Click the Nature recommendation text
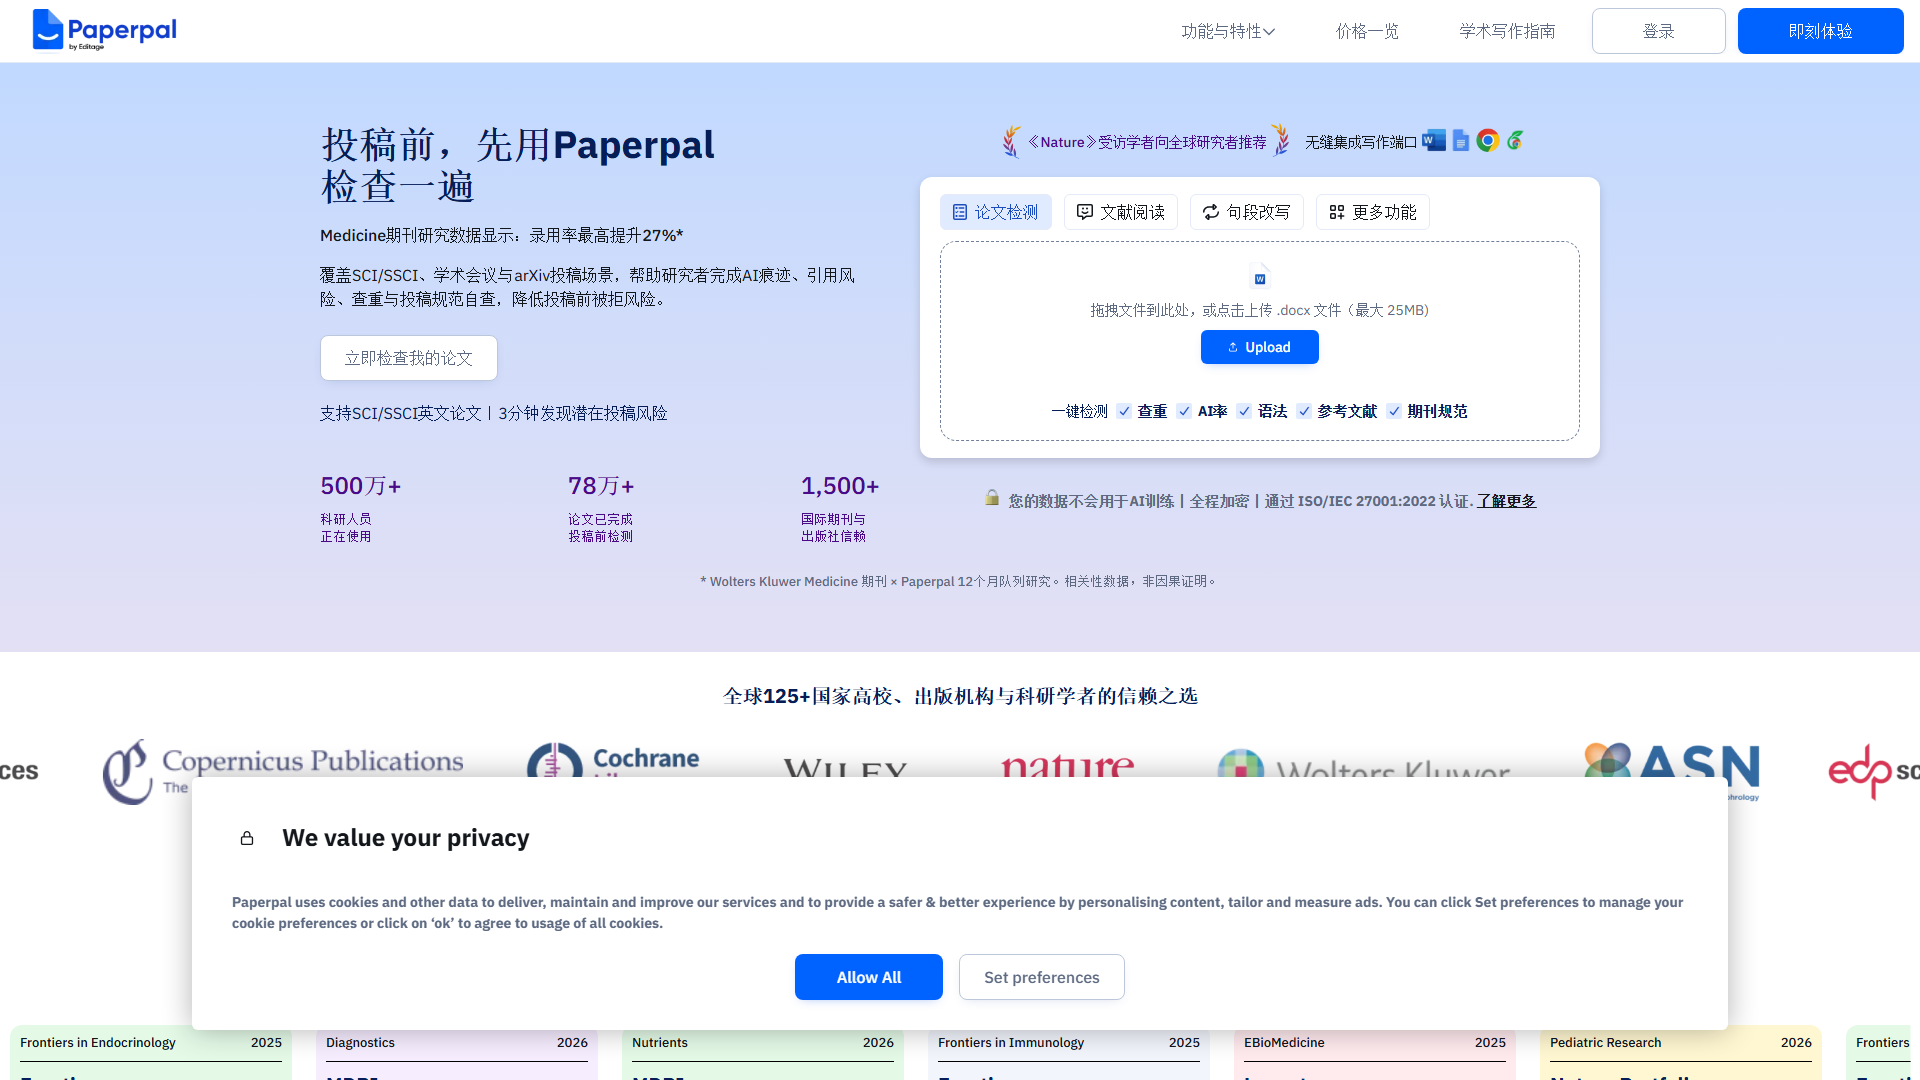This screenshot has height=1080, width=1920. tap(1147, 142)
